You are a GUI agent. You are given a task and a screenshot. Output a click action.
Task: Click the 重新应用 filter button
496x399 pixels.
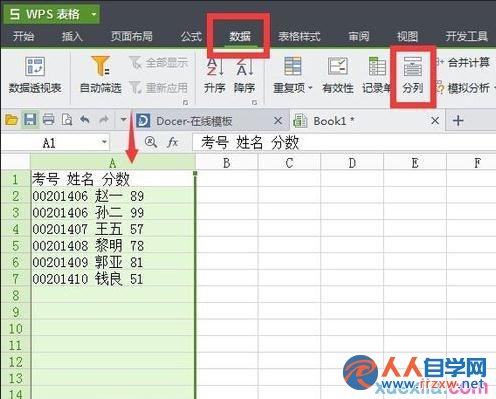(x=159, y=88)
